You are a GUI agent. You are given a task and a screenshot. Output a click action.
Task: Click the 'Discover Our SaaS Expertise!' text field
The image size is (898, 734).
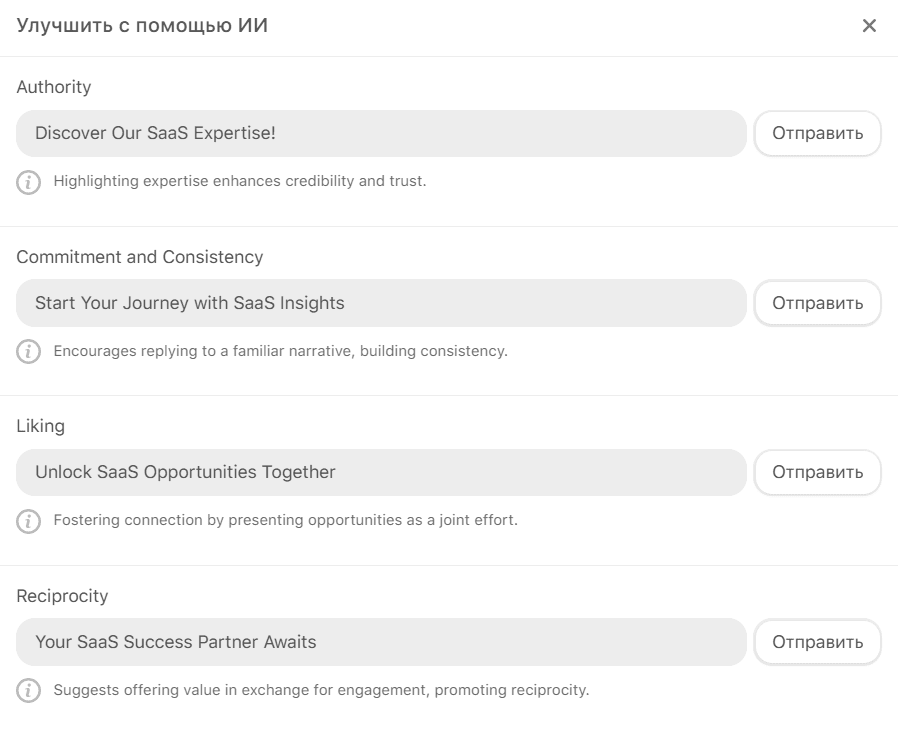coord(381,134)
